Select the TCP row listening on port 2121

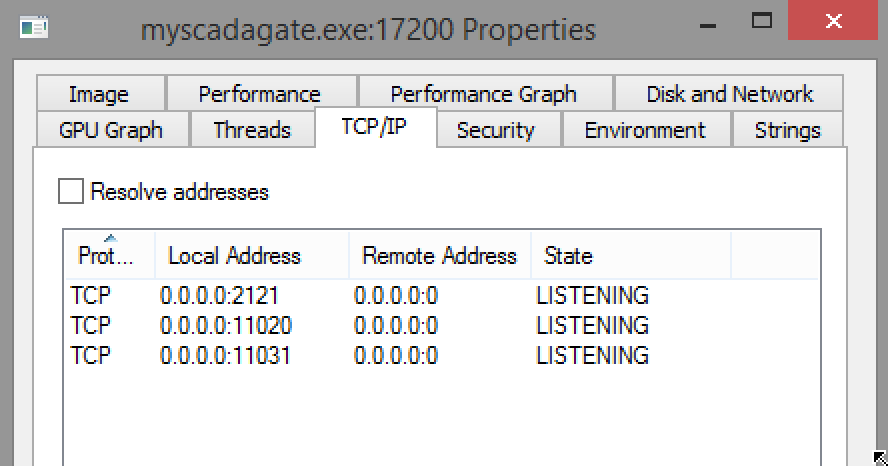tap(442, 295)
